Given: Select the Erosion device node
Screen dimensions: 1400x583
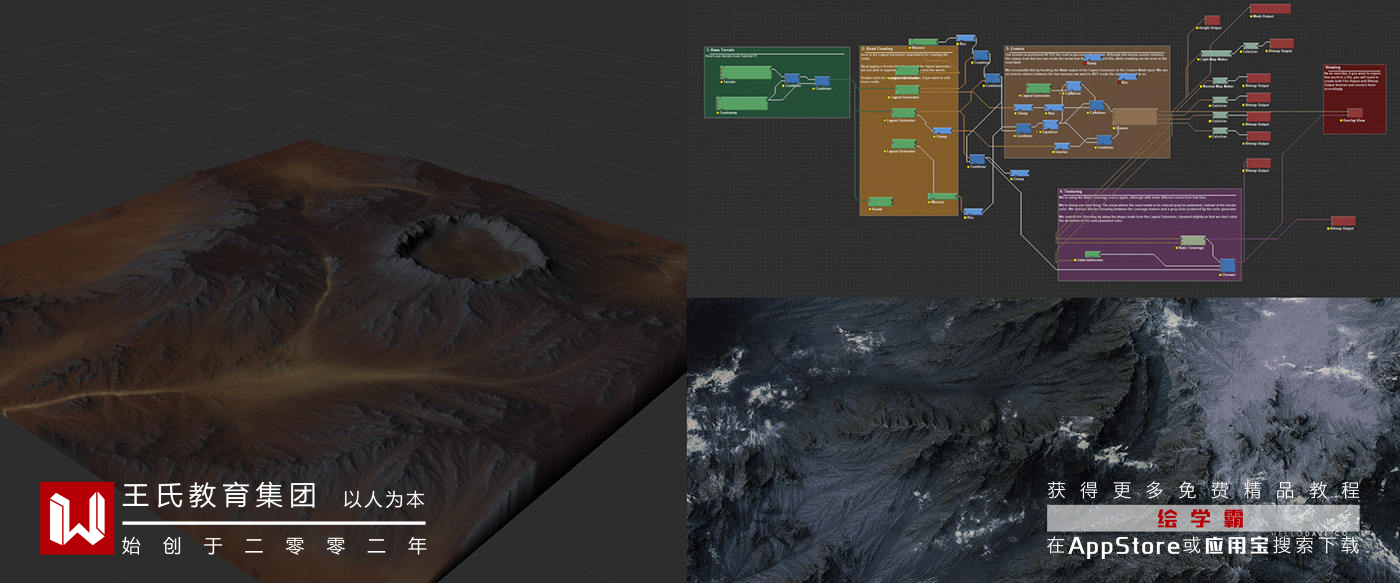Looking at the screenshot, I should tap(1134, 117).
